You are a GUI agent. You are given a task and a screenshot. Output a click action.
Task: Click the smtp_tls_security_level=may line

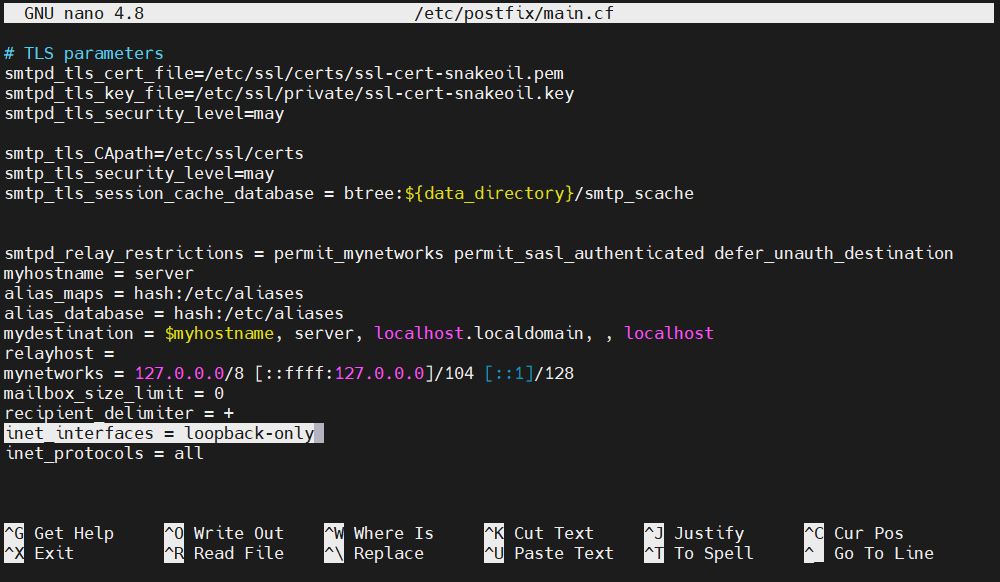(139, 173)
